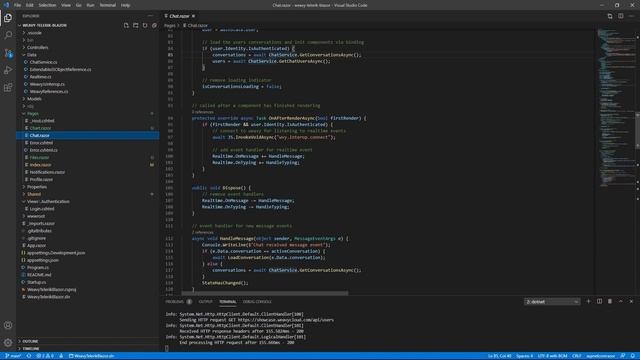Close the terminal panel
The image size is (640, 360).
coord(631,301)
